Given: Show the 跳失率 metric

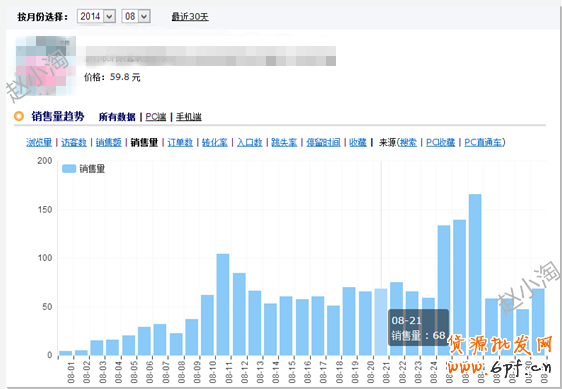Looking at the screenshot, I should (x=284, y=142).
